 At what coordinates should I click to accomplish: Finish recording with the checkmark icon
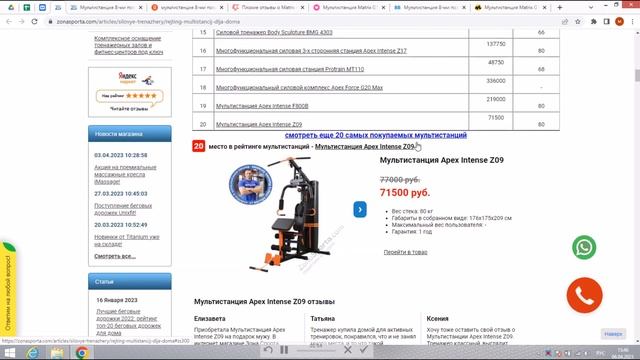coord(364,350)
